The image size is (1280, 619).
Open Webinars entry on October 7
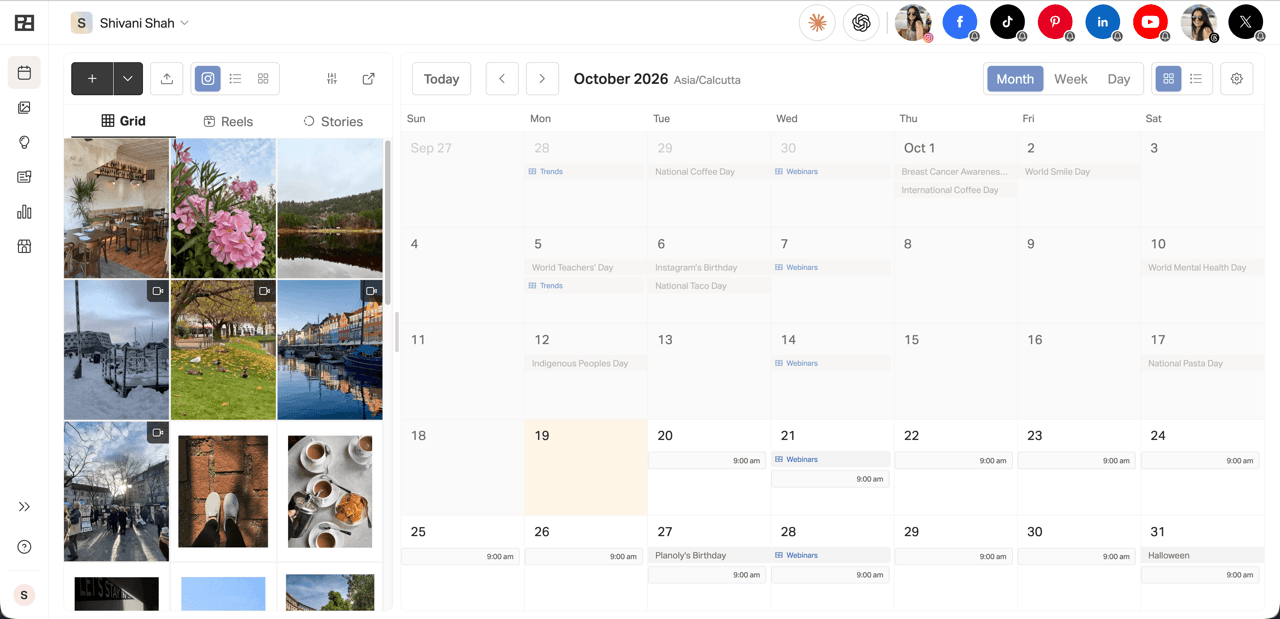831,268
